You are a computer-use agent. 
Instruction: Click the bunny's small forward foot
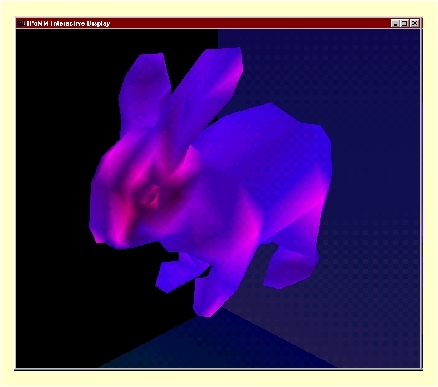[x=177, y=274]
